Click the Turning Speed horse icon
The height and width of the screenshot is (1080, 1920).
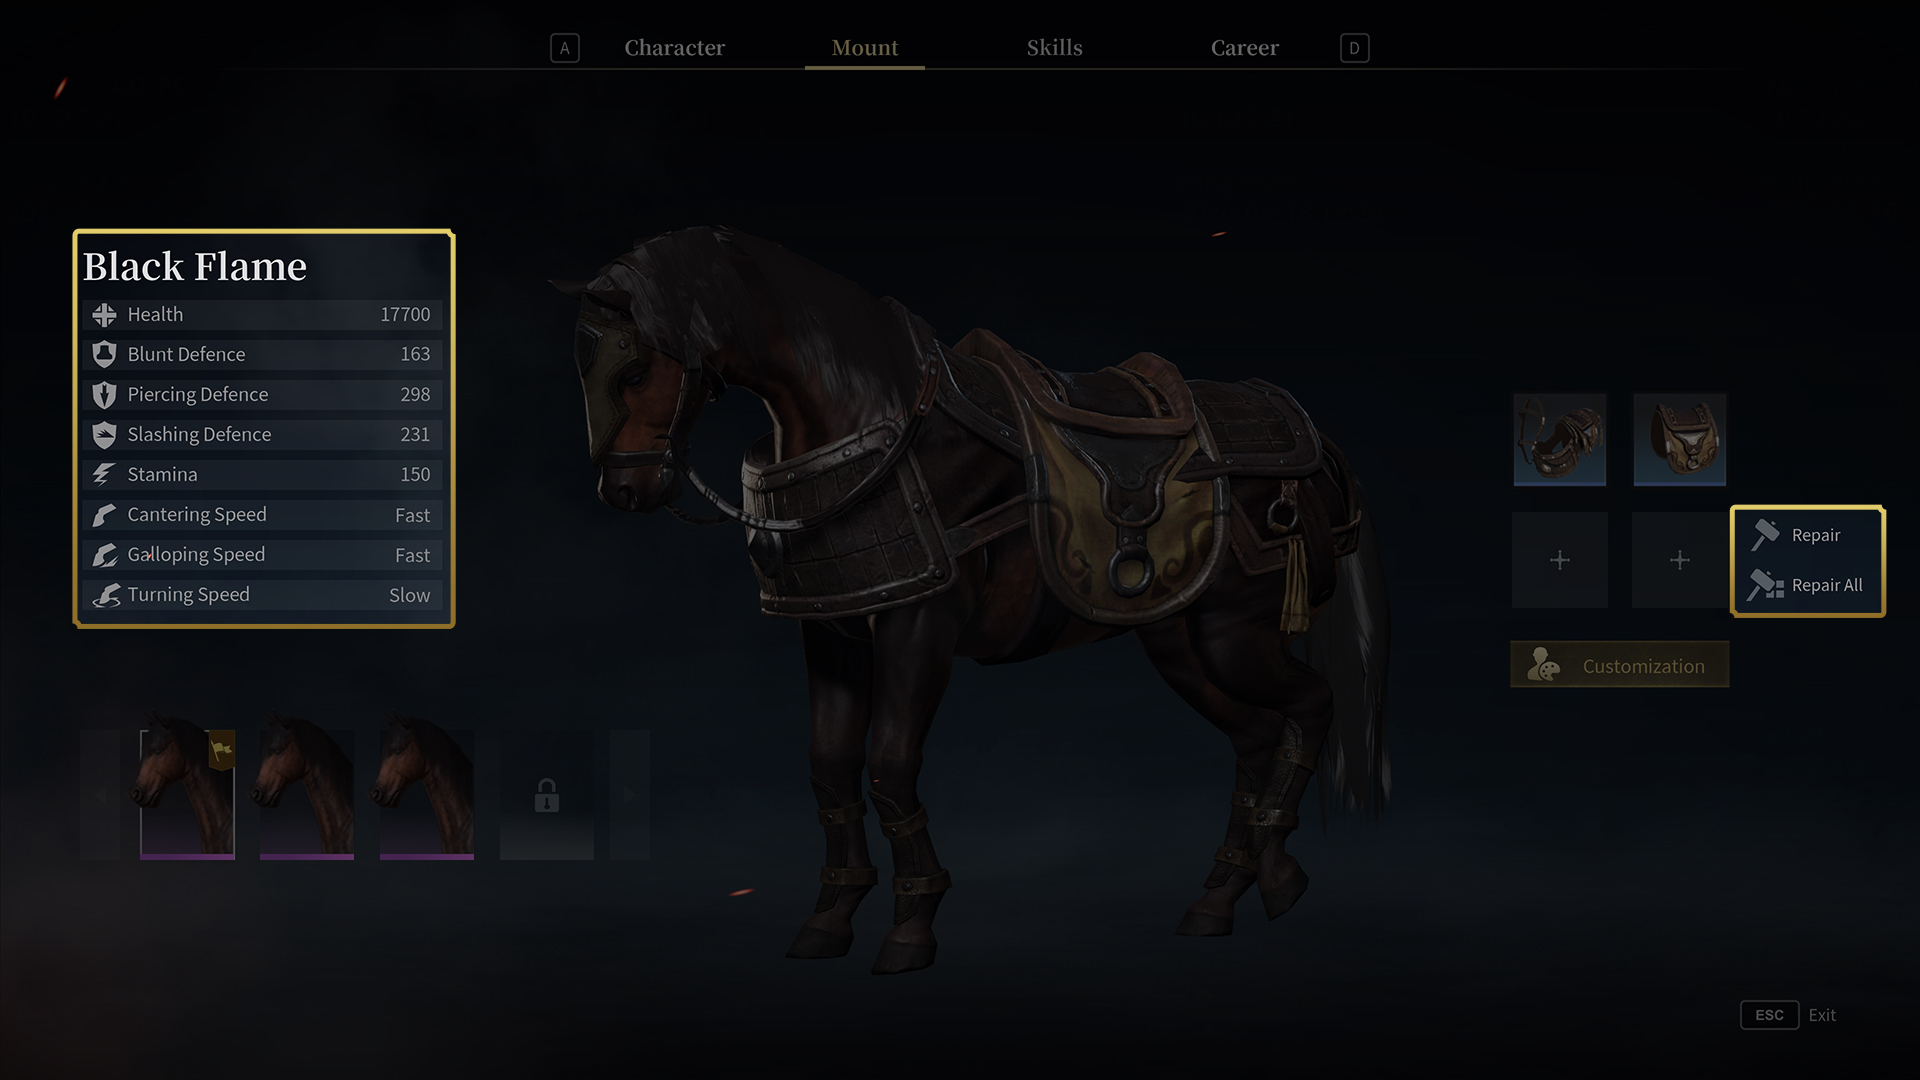tap(105, 595)
